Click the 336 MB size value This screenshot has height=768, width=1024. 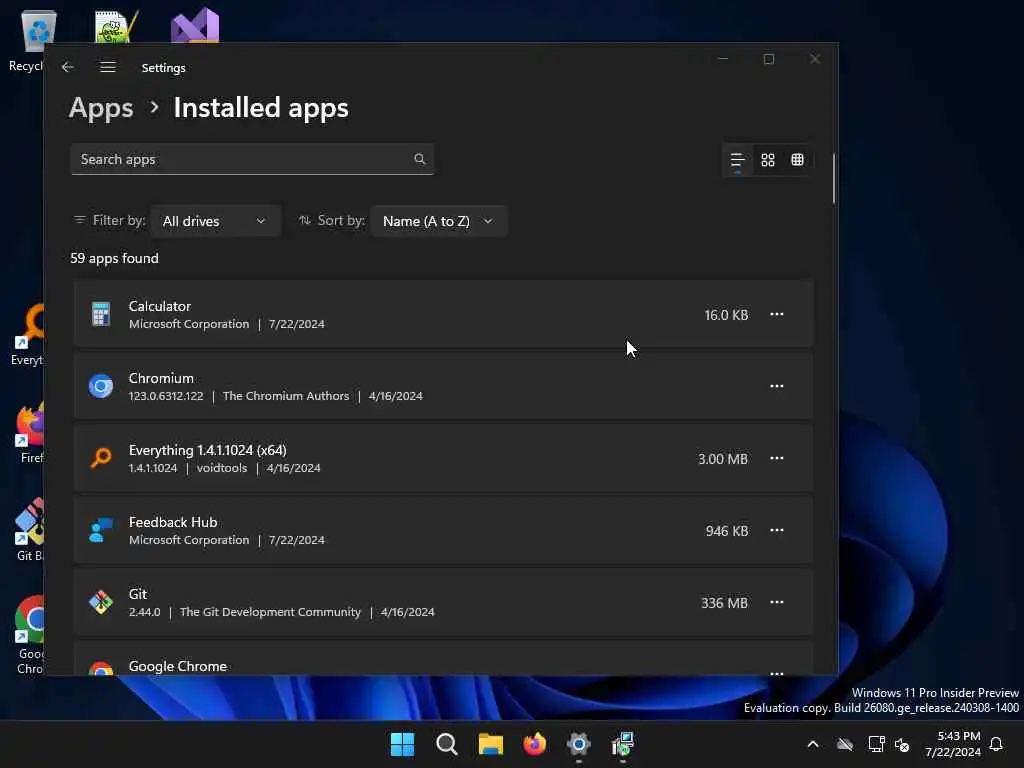click(x=724, y=603)
